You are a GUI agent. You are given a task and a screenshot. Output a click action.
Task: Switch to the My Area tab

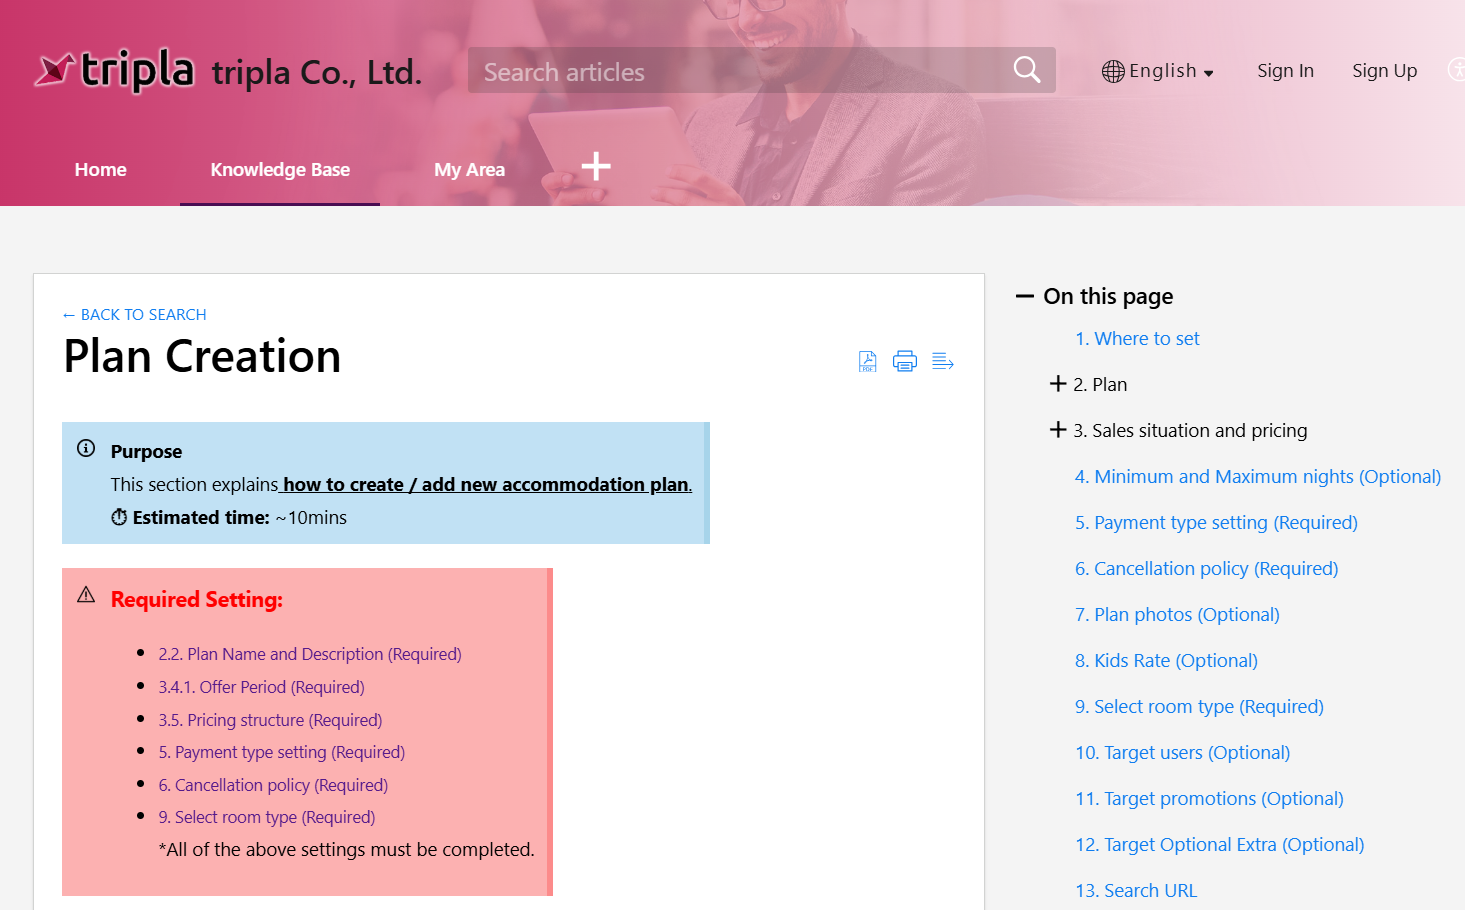tap(469, 170)
